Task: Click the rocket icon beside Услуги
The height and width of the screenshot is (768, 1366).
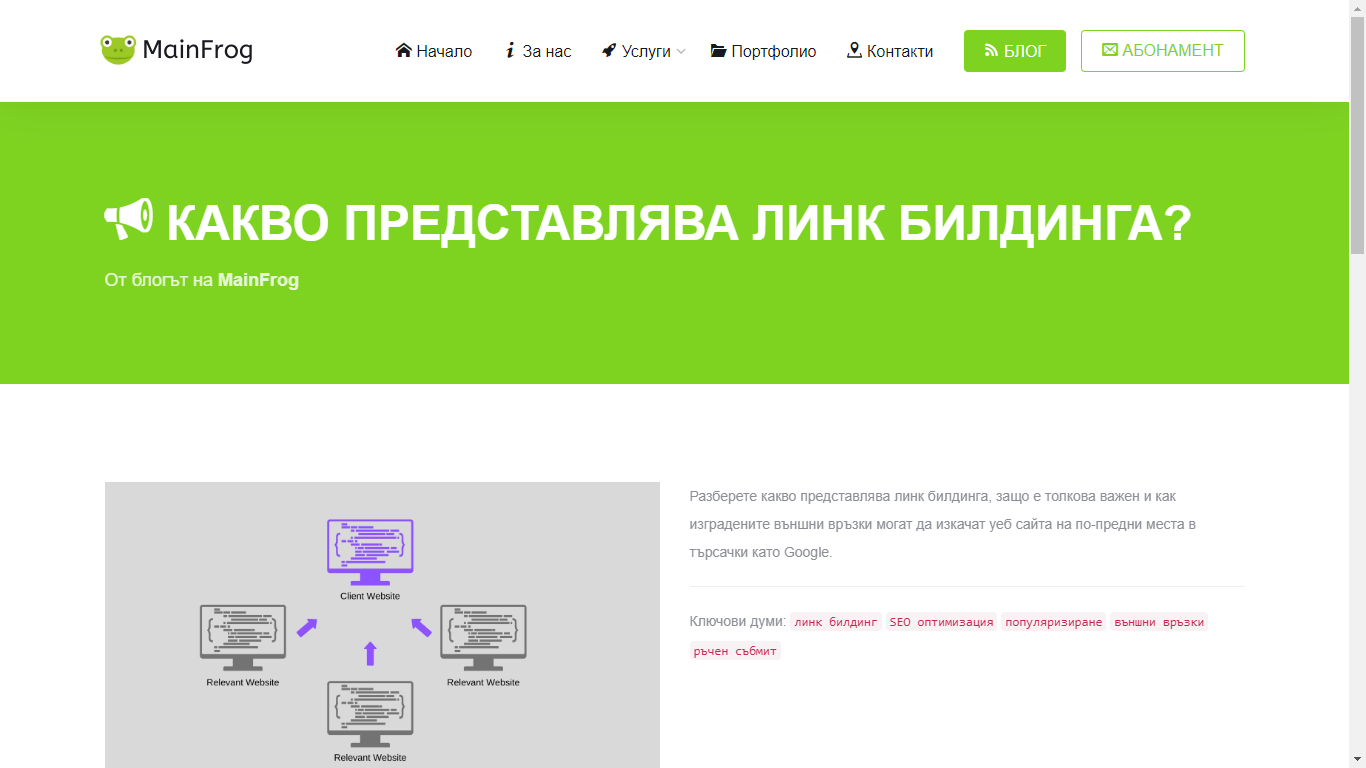Action: pyautogui.click(x=609, y=50)
